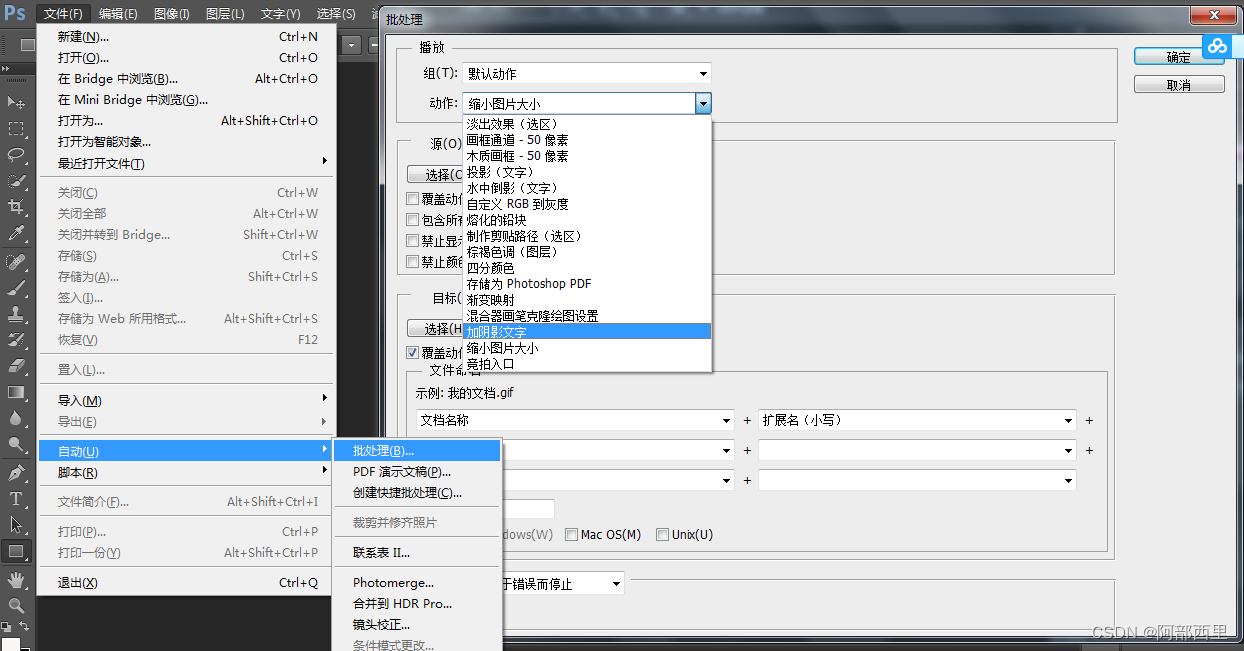Uncheck the 覆盖动作 checkbox in the destination section
Viewport: 1244px width, 651px height.
(x=413, y=352)
